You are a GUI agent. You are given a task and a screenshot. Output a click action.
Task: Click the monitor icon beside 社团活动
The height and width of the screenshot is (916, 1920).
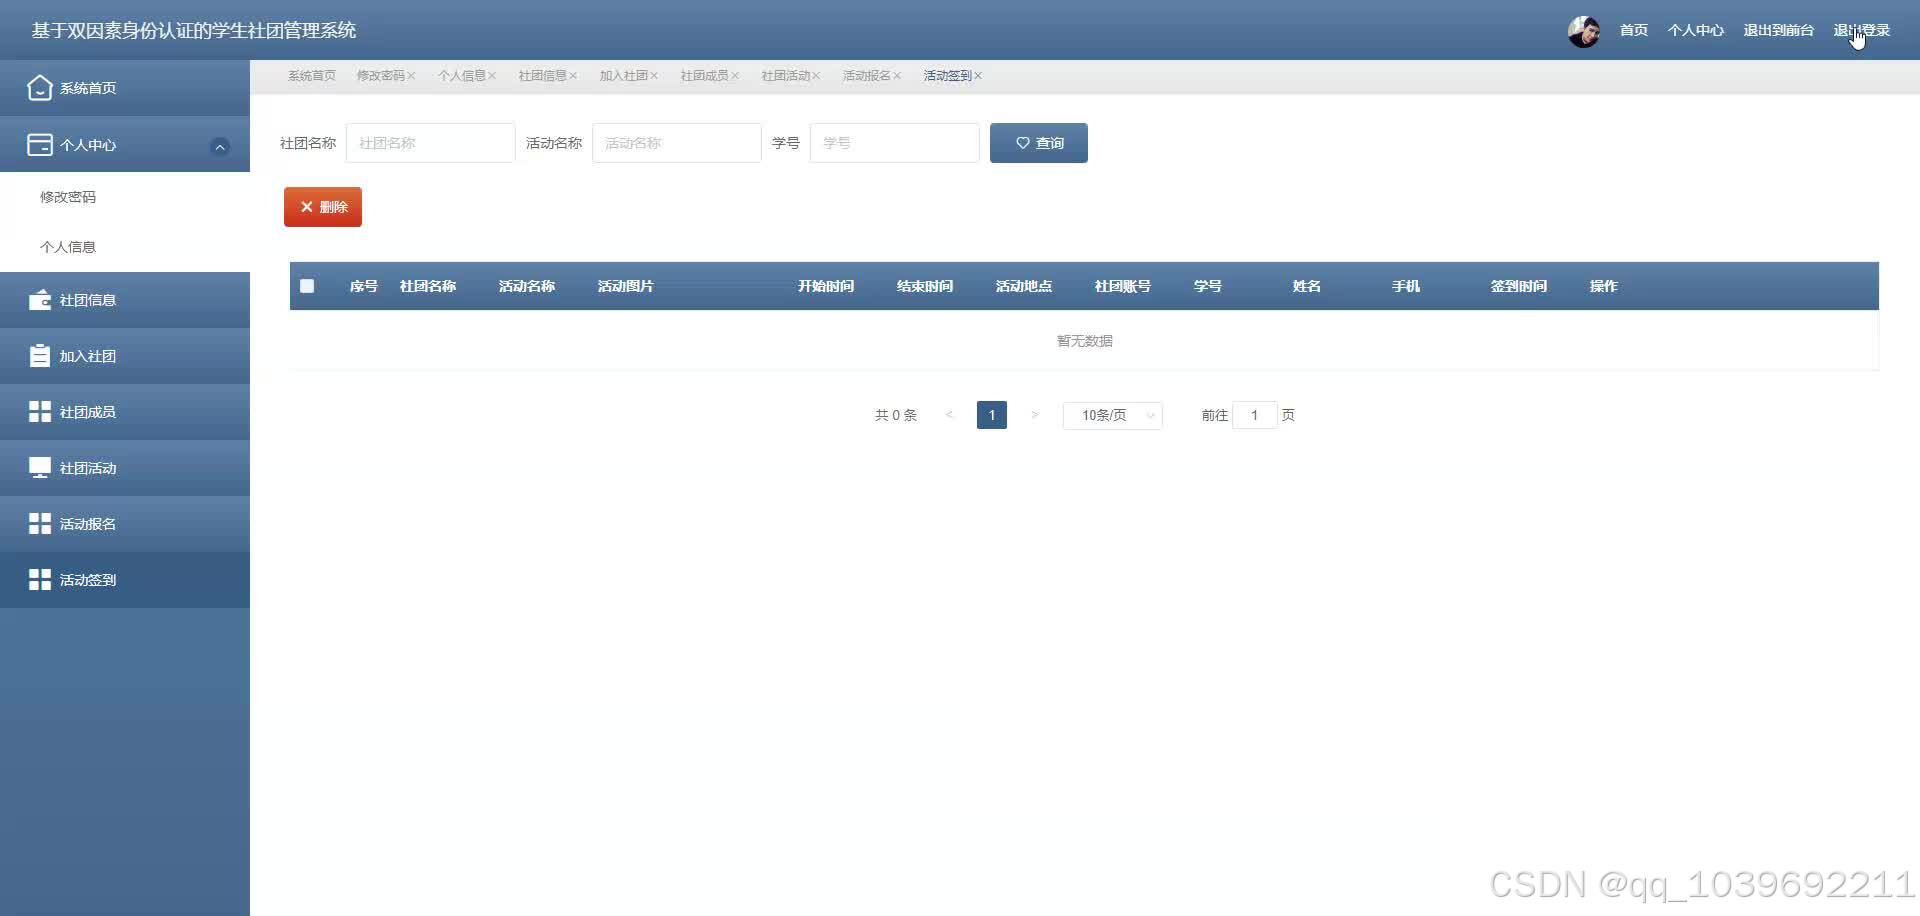pyautogui.click(x=39, y=468)
